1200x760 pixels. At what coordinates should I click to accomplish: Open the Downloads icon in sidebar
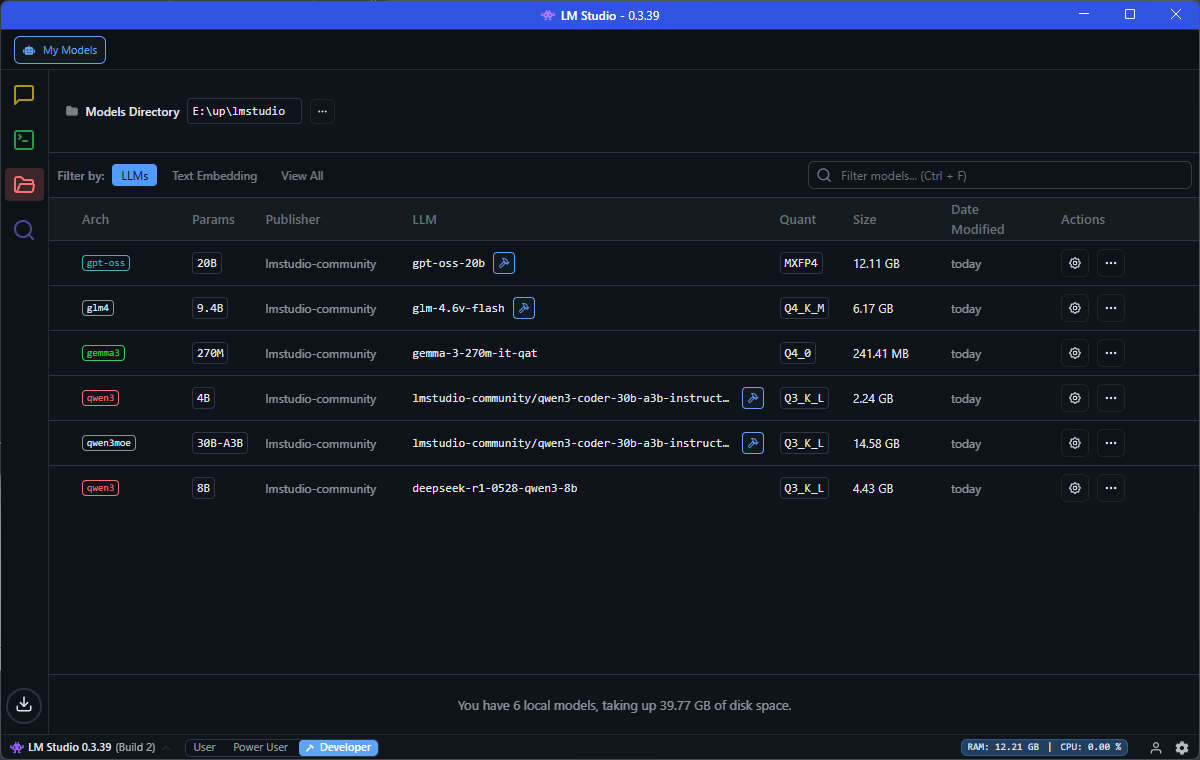24,704
